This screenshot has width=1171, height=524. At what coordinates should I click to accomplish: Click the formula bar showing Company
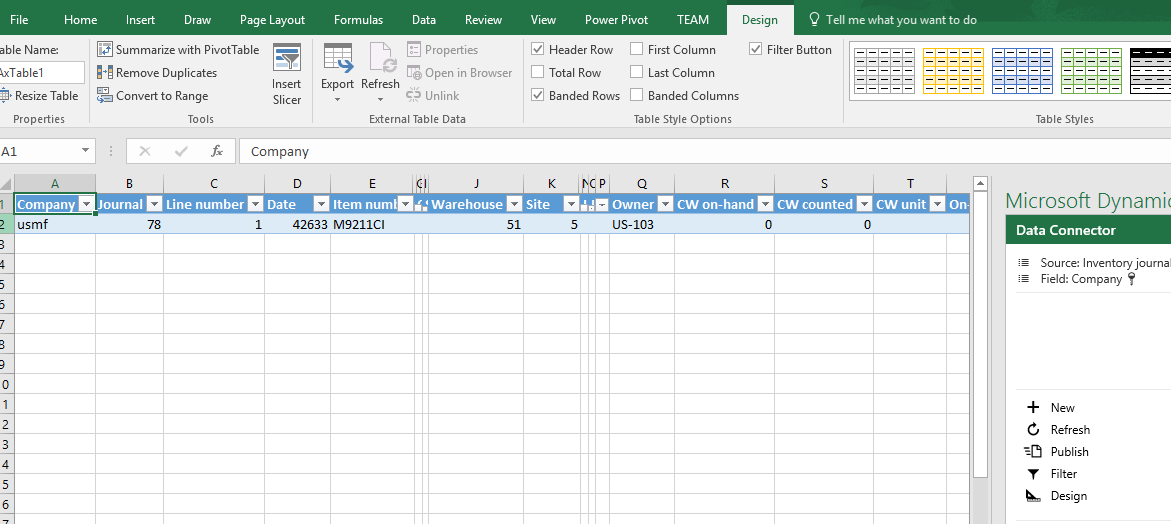tap(600, 152)
